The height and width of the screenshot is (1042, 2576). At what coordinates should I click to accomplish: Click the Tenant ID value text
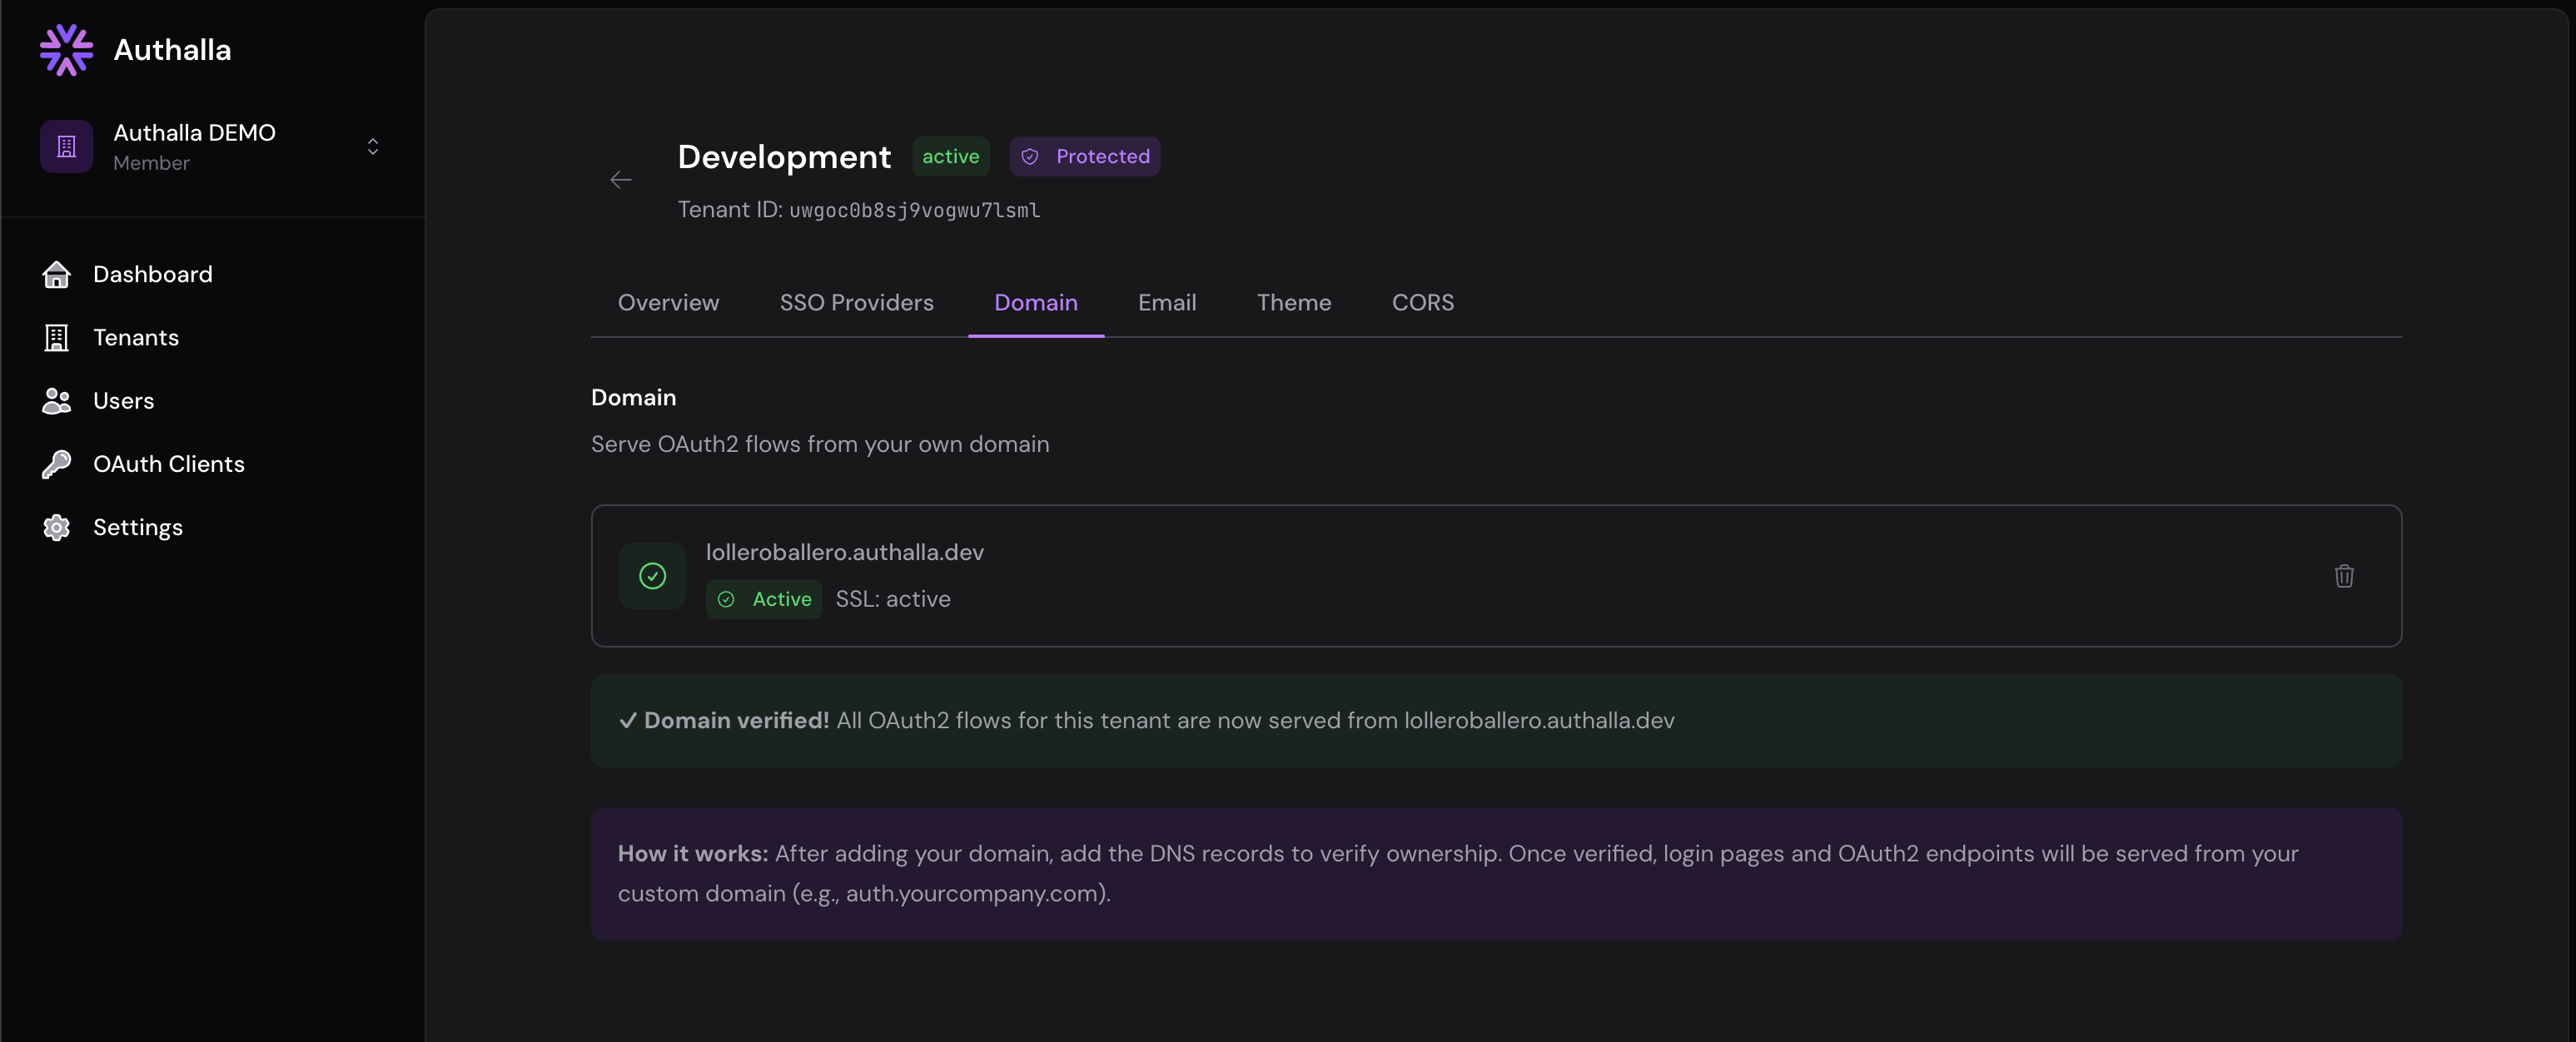[914, 210]
